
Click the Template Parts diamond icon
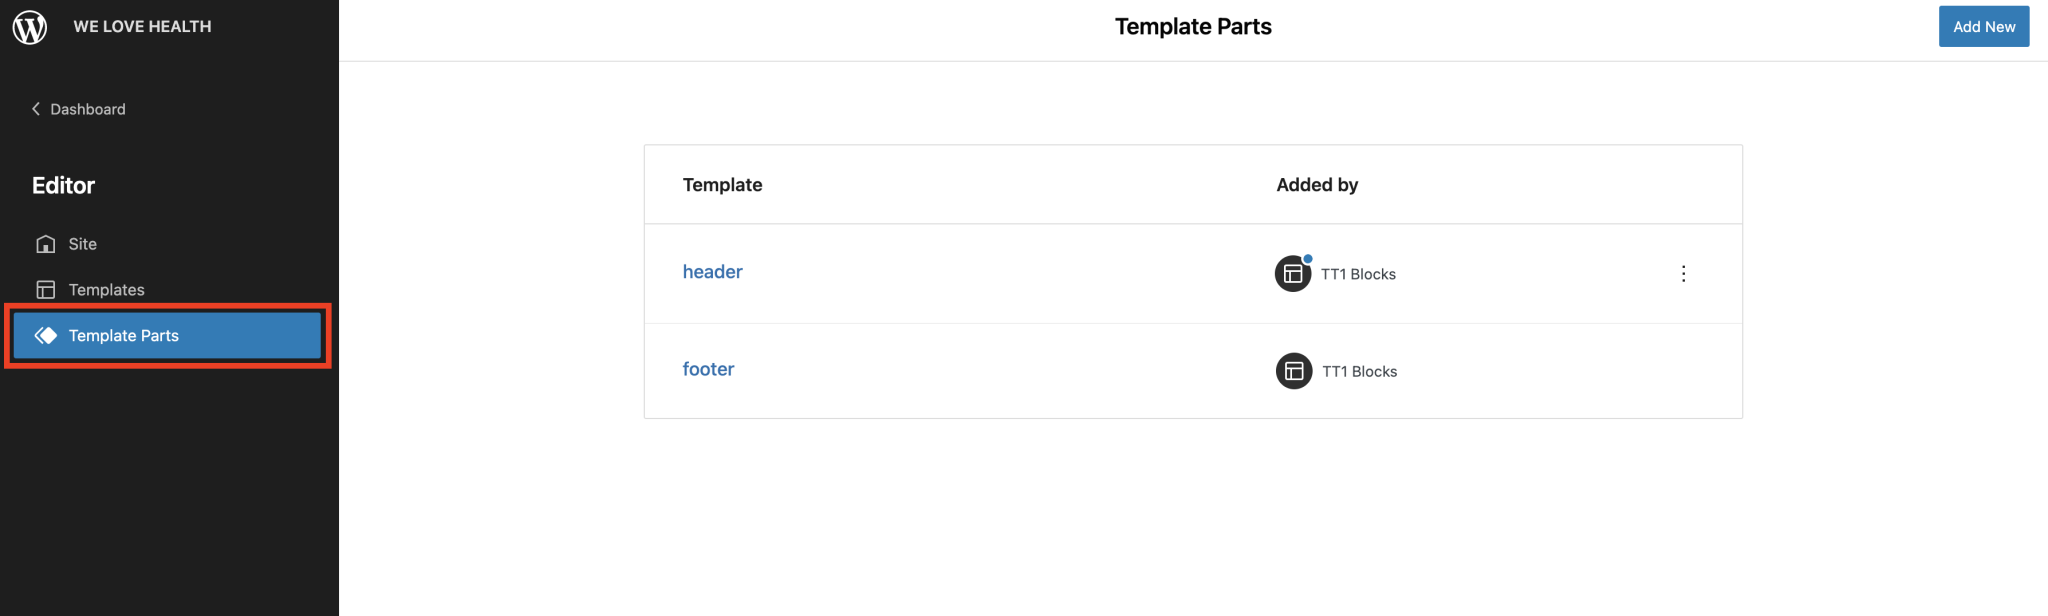46,336
